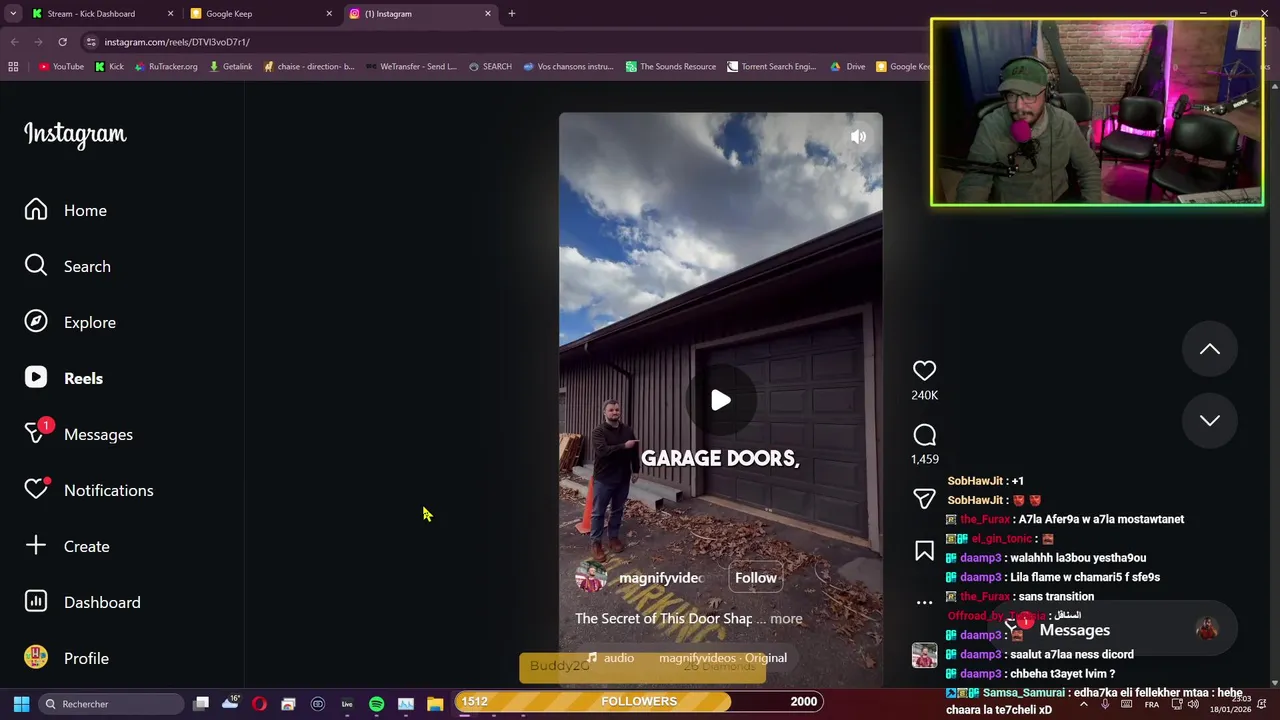1280x720 pixels.
Task: Open the Getalink bookmark
Action: (x=231, y=67)
